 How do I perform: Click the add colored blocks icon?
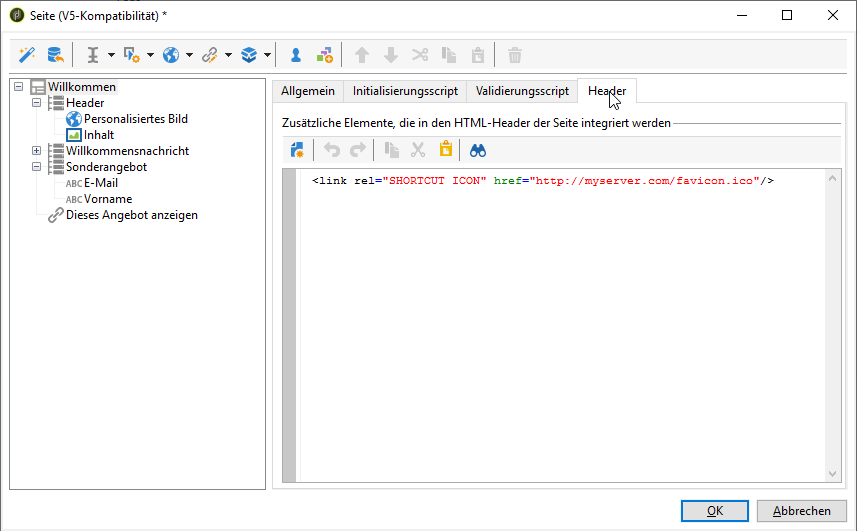click(x=325, y=55)
